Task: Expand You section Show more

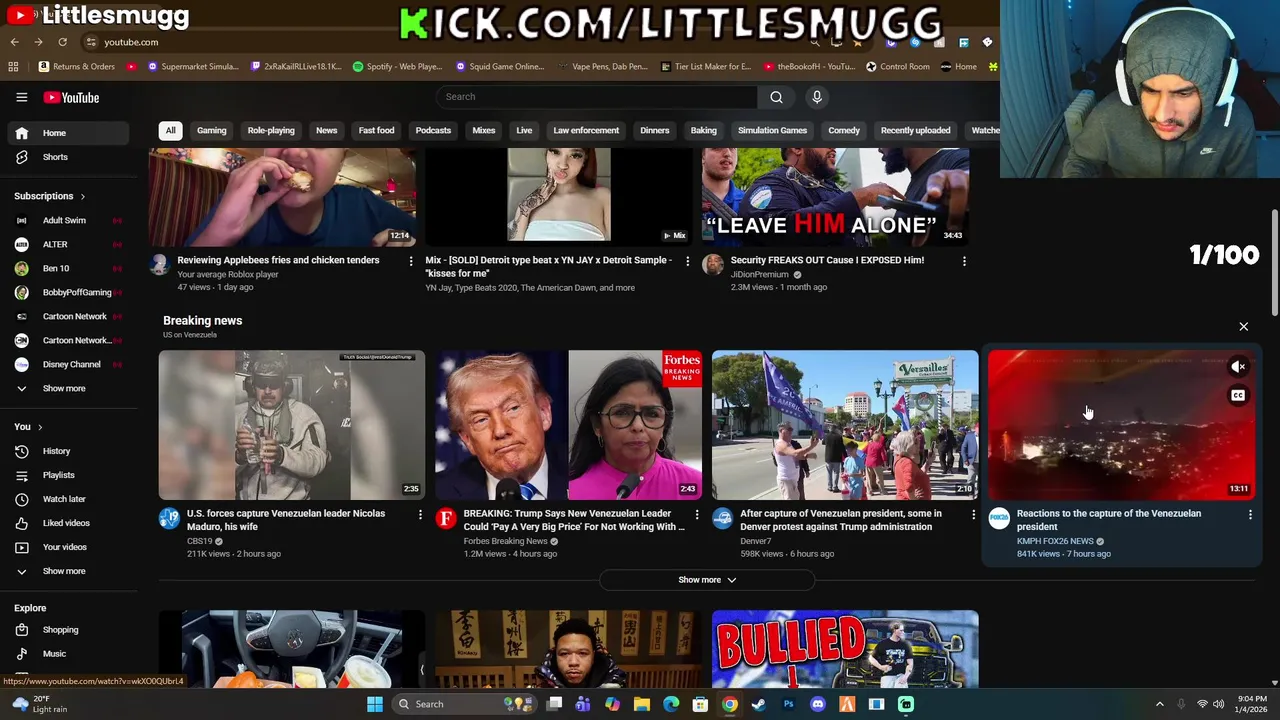Action: 68,571
